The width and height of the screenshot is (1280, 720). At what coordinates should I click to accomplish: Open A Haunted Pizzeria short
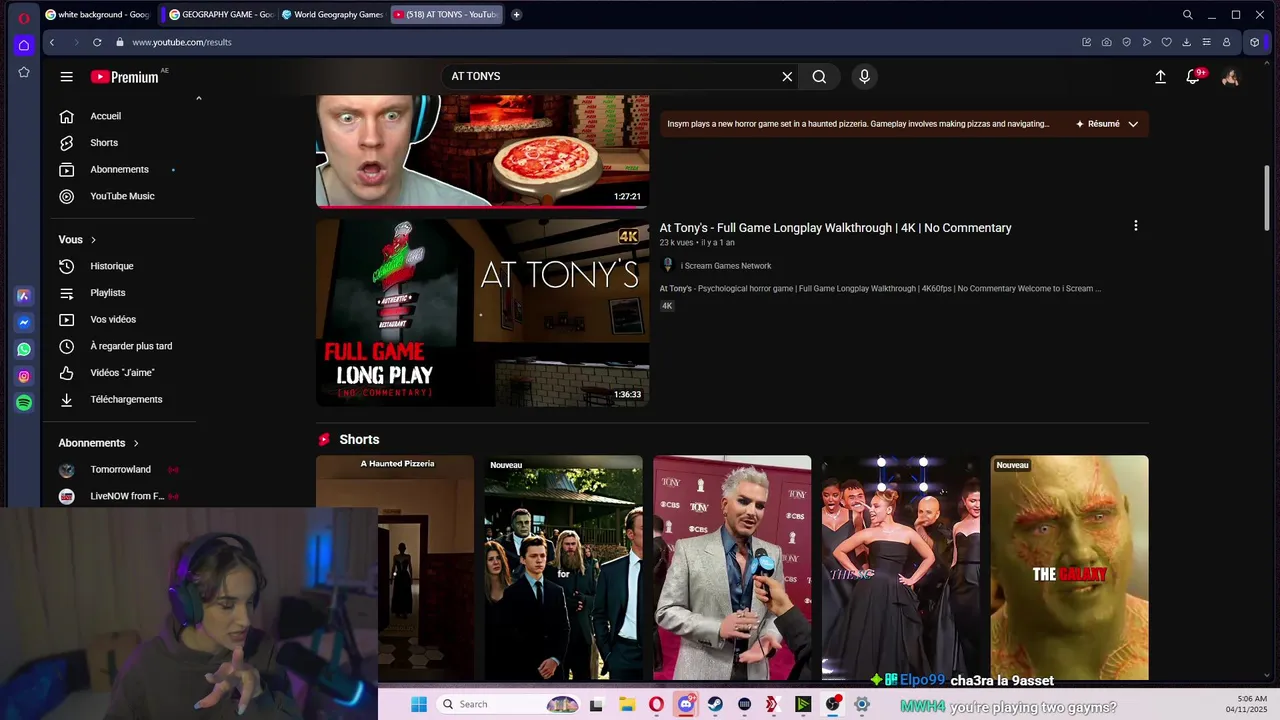tap(395, 568)
